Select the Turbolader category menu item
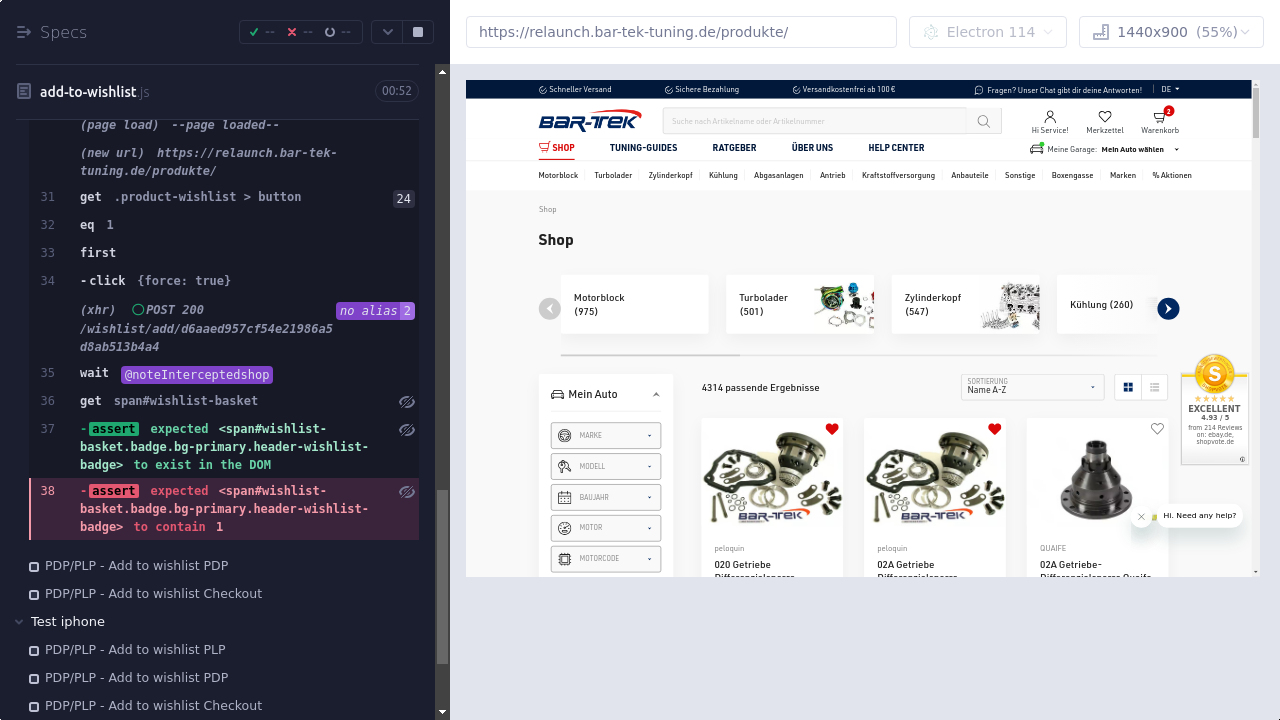 pyautogui.click(x=613, y=176)
